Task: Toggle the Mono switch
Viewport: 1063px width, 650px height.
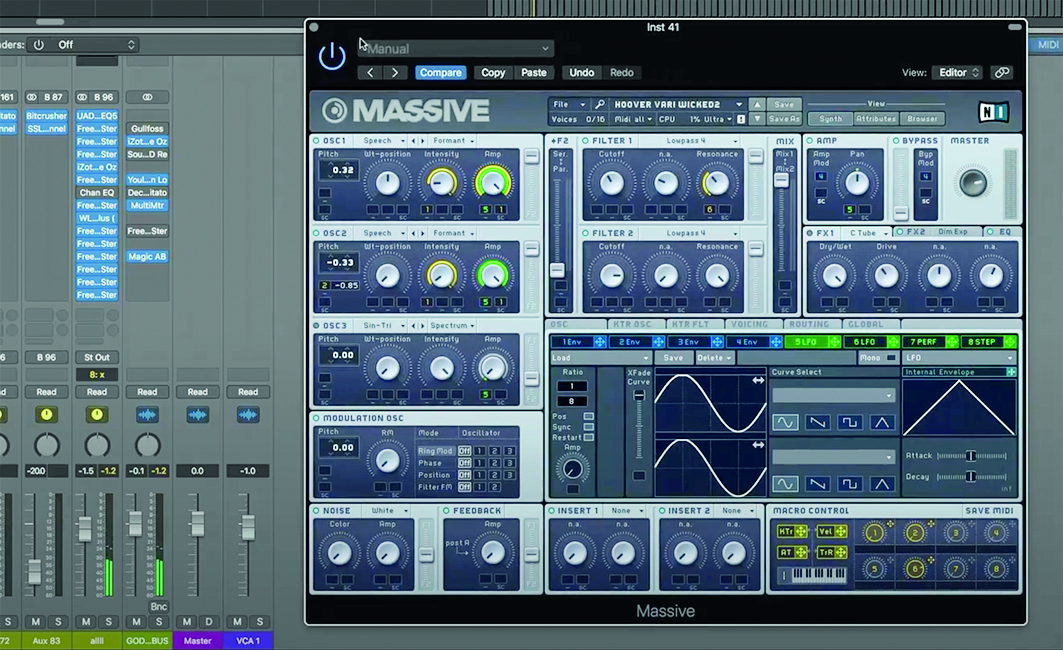Action: pyautogui.click(x=891, y=358)
